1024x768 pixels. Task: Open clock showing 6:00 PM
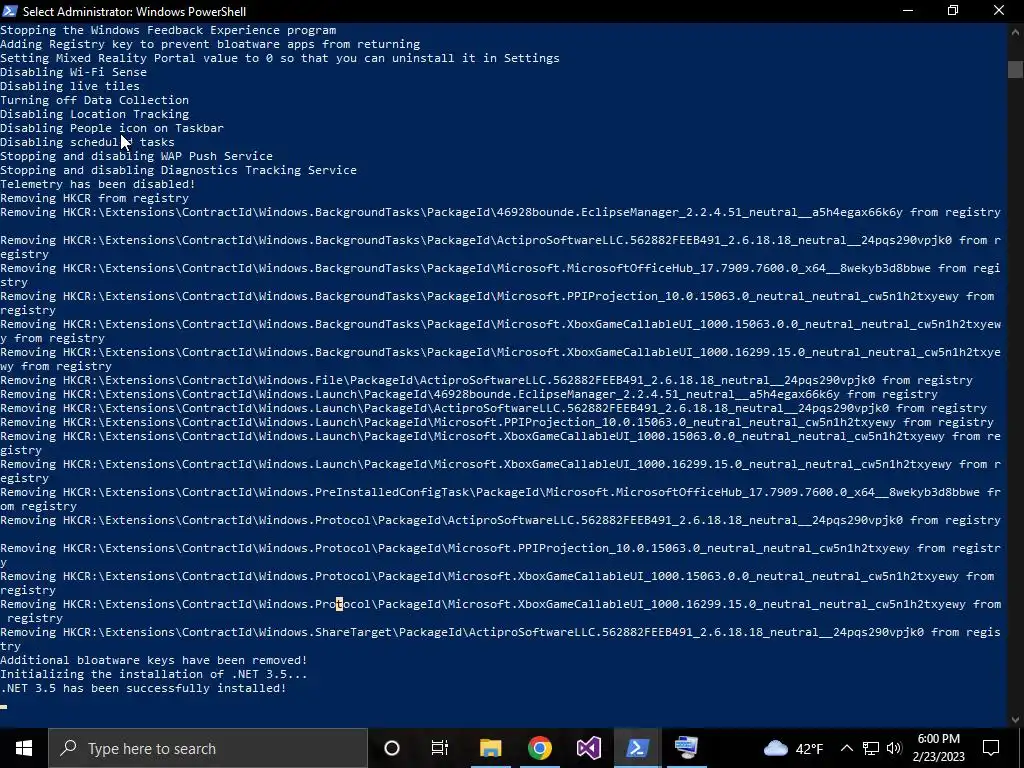point(938,748)
